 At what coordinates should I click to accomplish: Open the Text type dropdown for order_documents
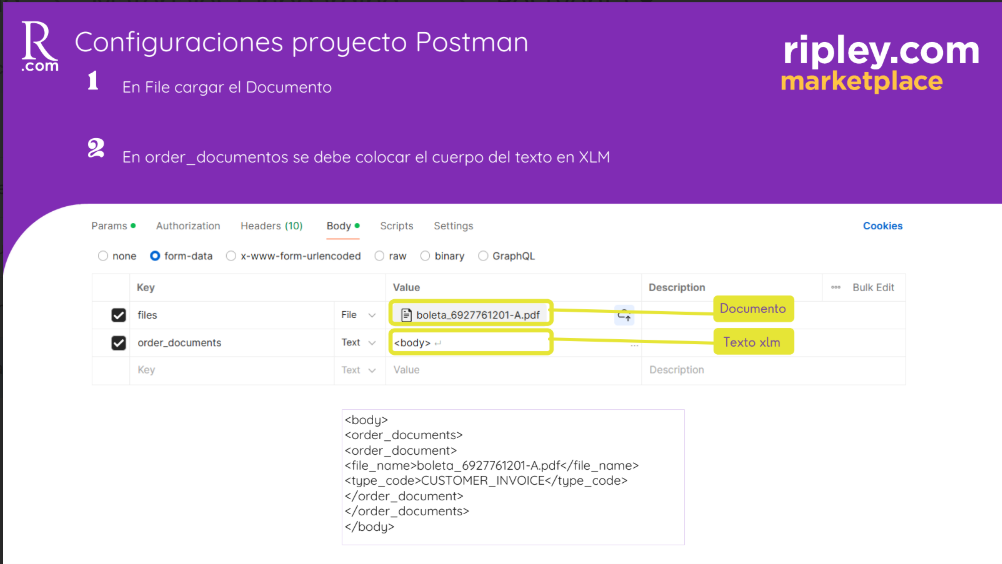[x=358, y=343]
